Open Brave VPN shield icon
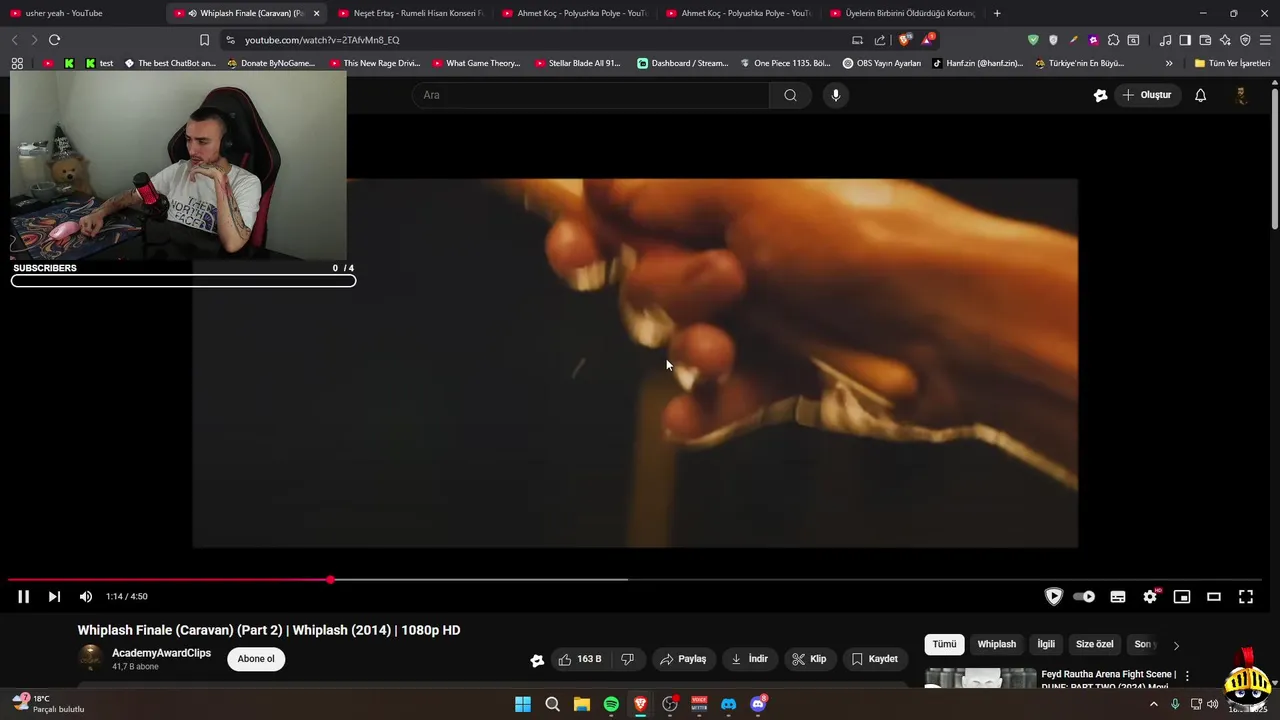The width and height of the screenshot is (1280, 720). 1245,40
